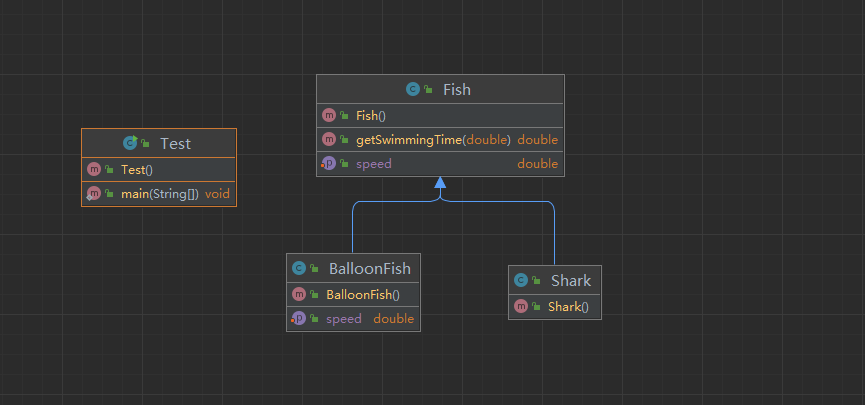Click the double type of Fish speed
Viewport: 865px width, 405px height.
[x=537, y=164]
